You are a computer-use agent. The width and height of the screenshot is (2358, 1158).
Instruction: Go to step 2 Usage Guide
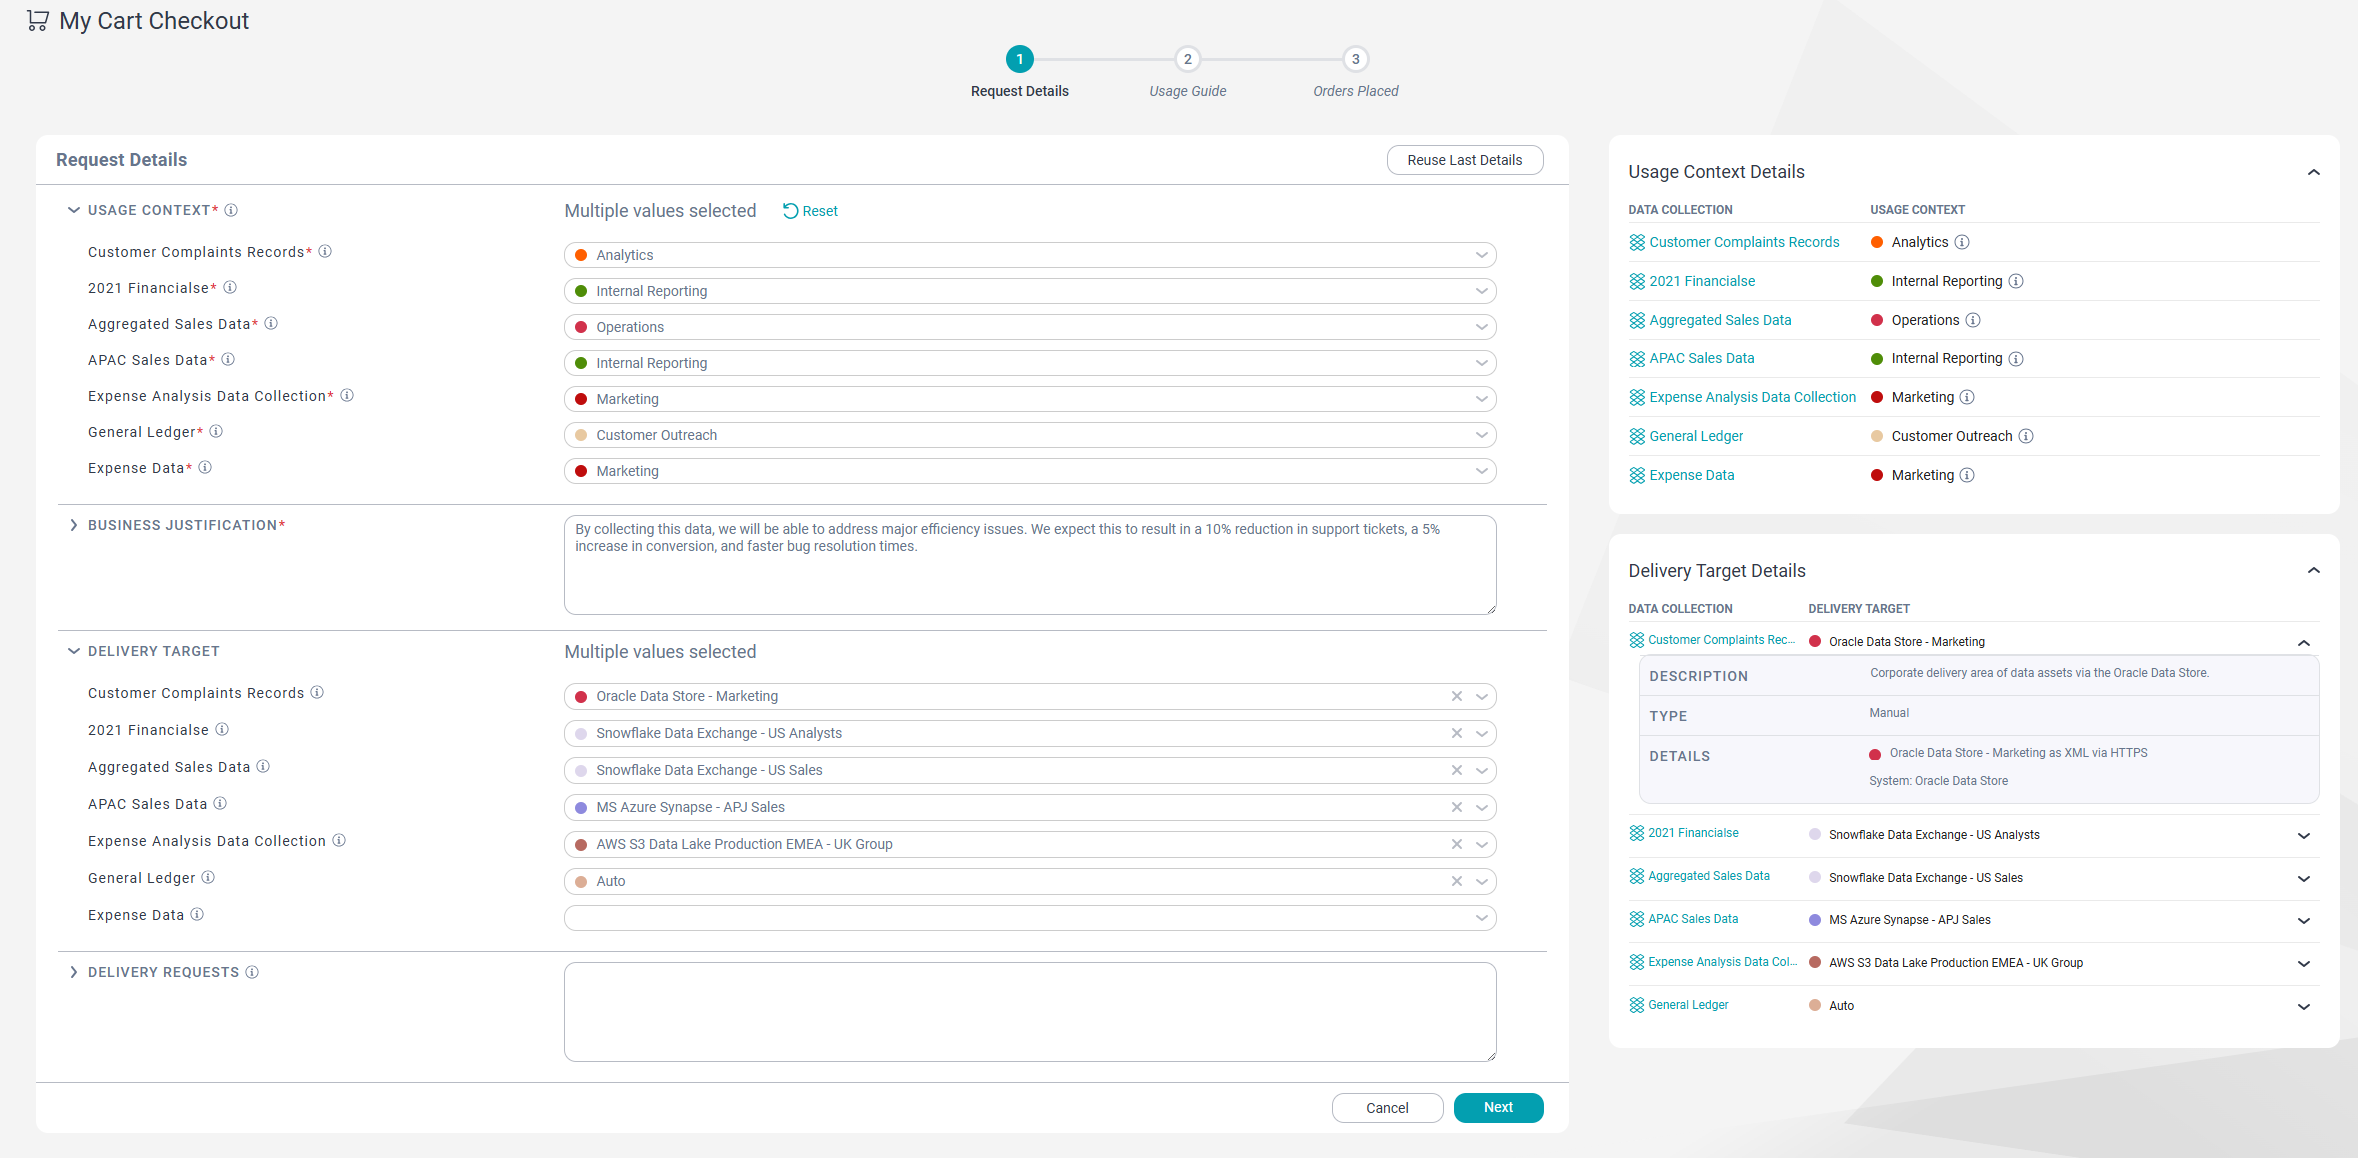[x=1187, y=59]
